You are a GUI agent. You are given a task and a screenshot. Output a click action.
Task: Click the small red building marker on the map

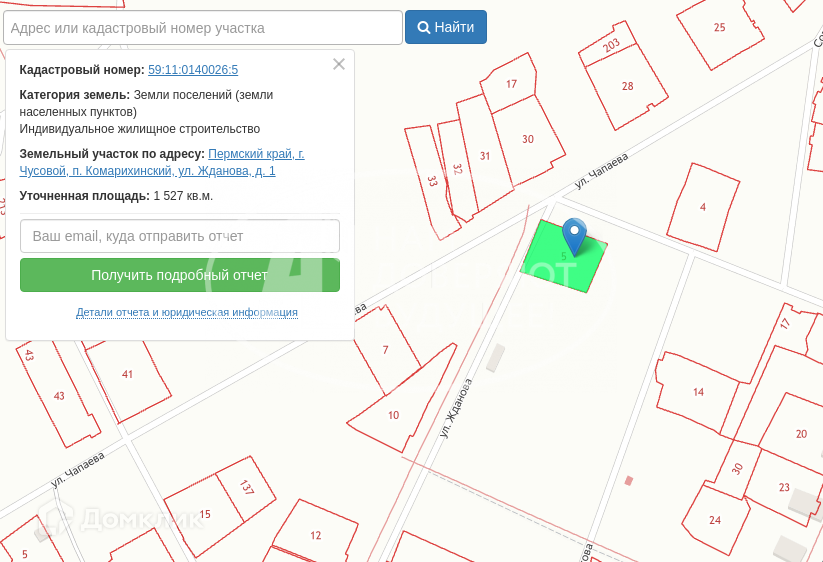tap(629, 480)
